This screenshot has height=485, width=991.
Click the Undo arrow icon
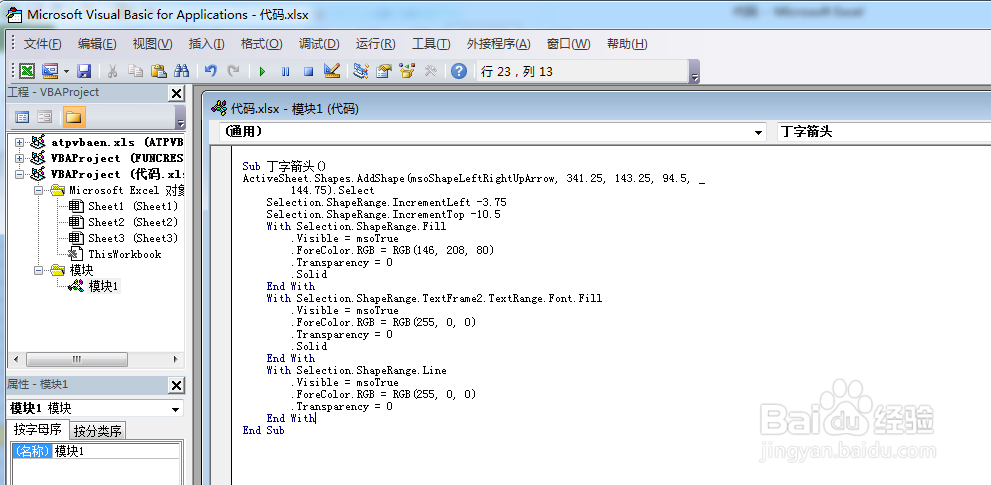(x=211, y=71)
